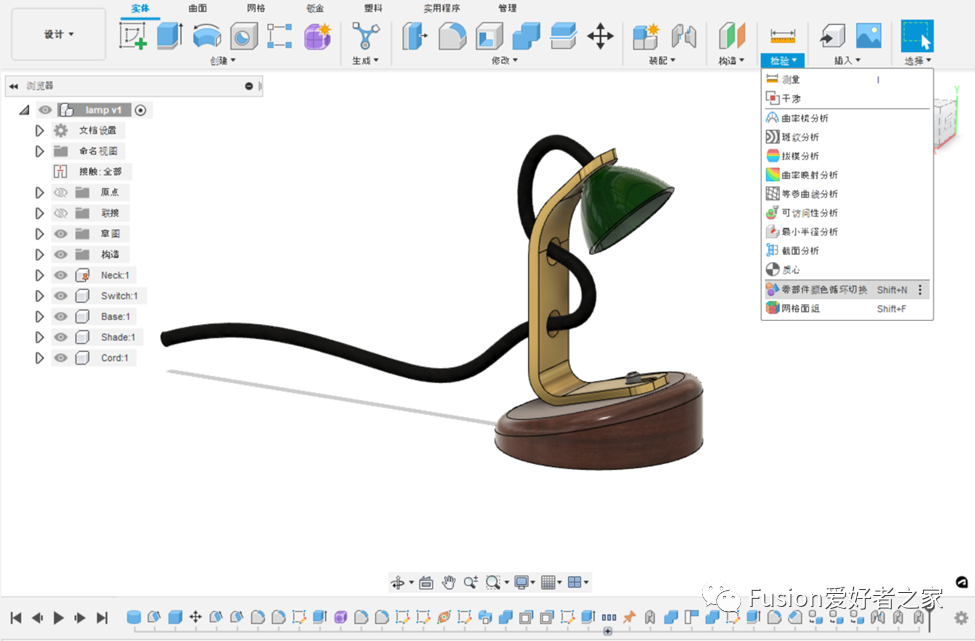Click the Insert Image icon in toolbar
975x641 pixels.
pos(868,36)
